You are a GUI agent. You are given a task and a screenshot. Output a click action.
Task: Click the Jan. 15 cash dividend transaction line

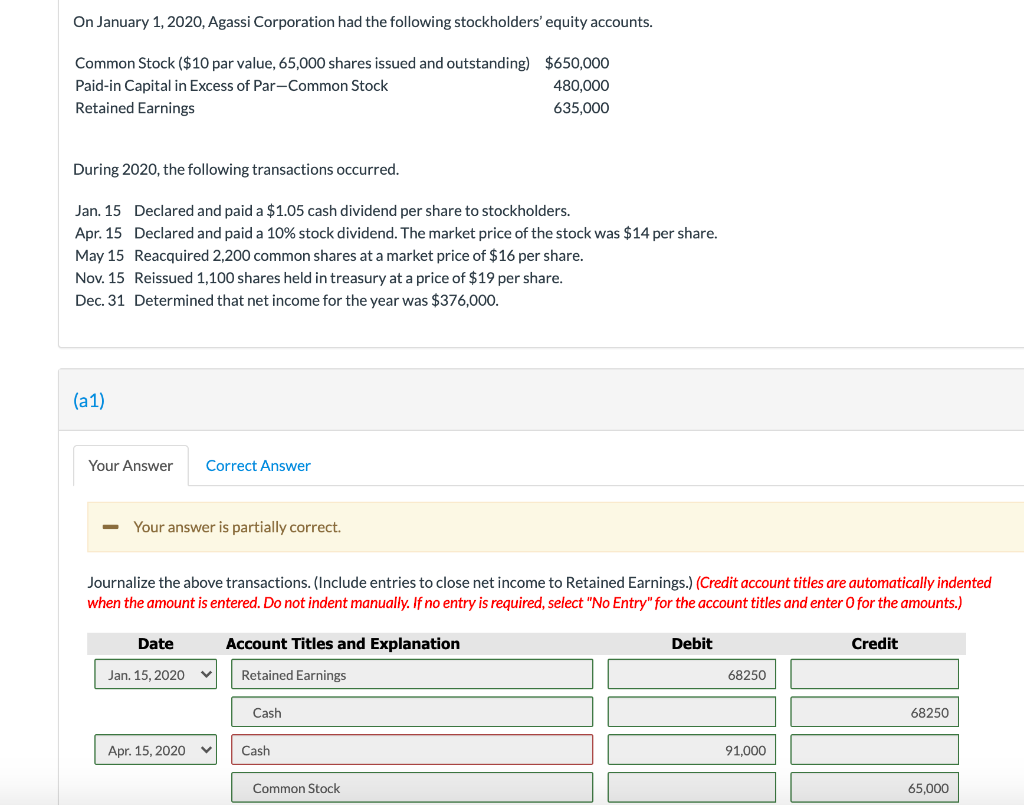click(x=323, y=211)
